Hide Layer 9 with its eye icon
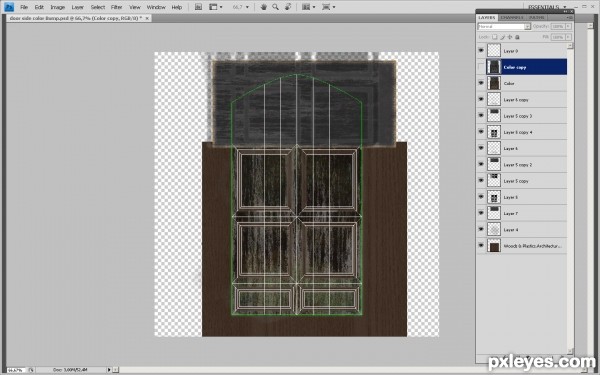The height and width of the screenshot is (375, 600). (x=481, y=51)
